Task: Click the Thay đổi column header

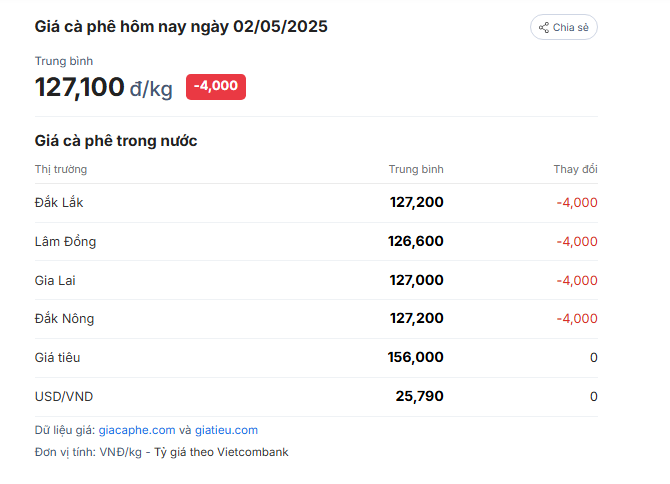Action: point(575,169)
